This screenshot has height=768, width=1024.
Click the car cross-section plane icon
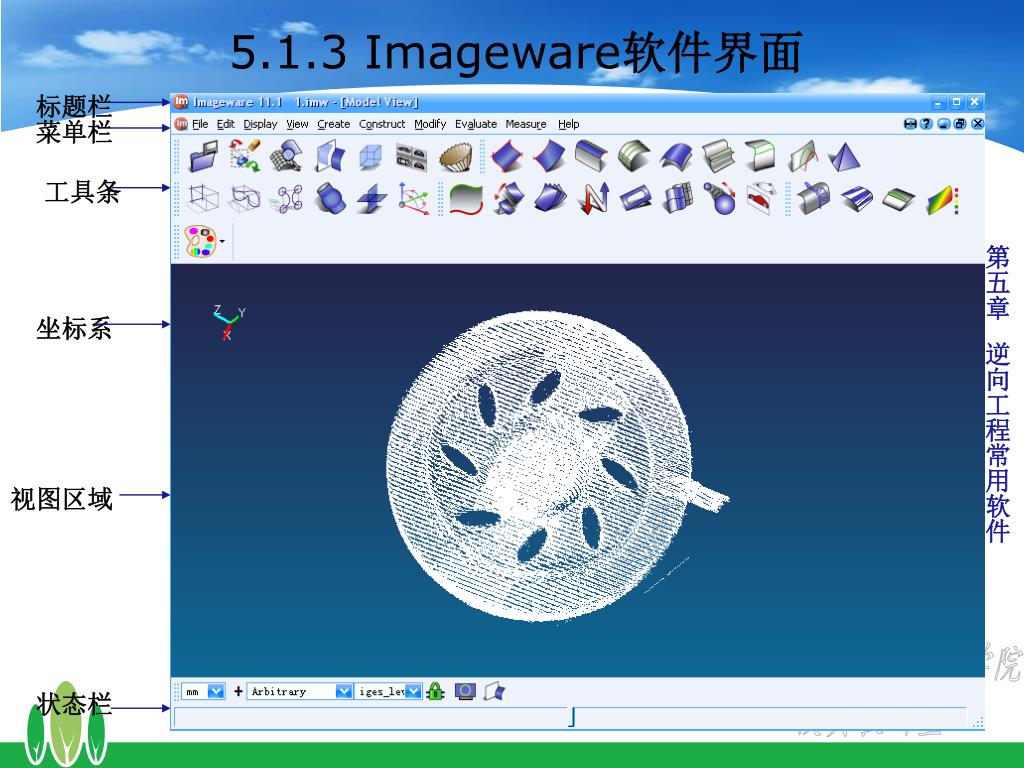point(761,198)
